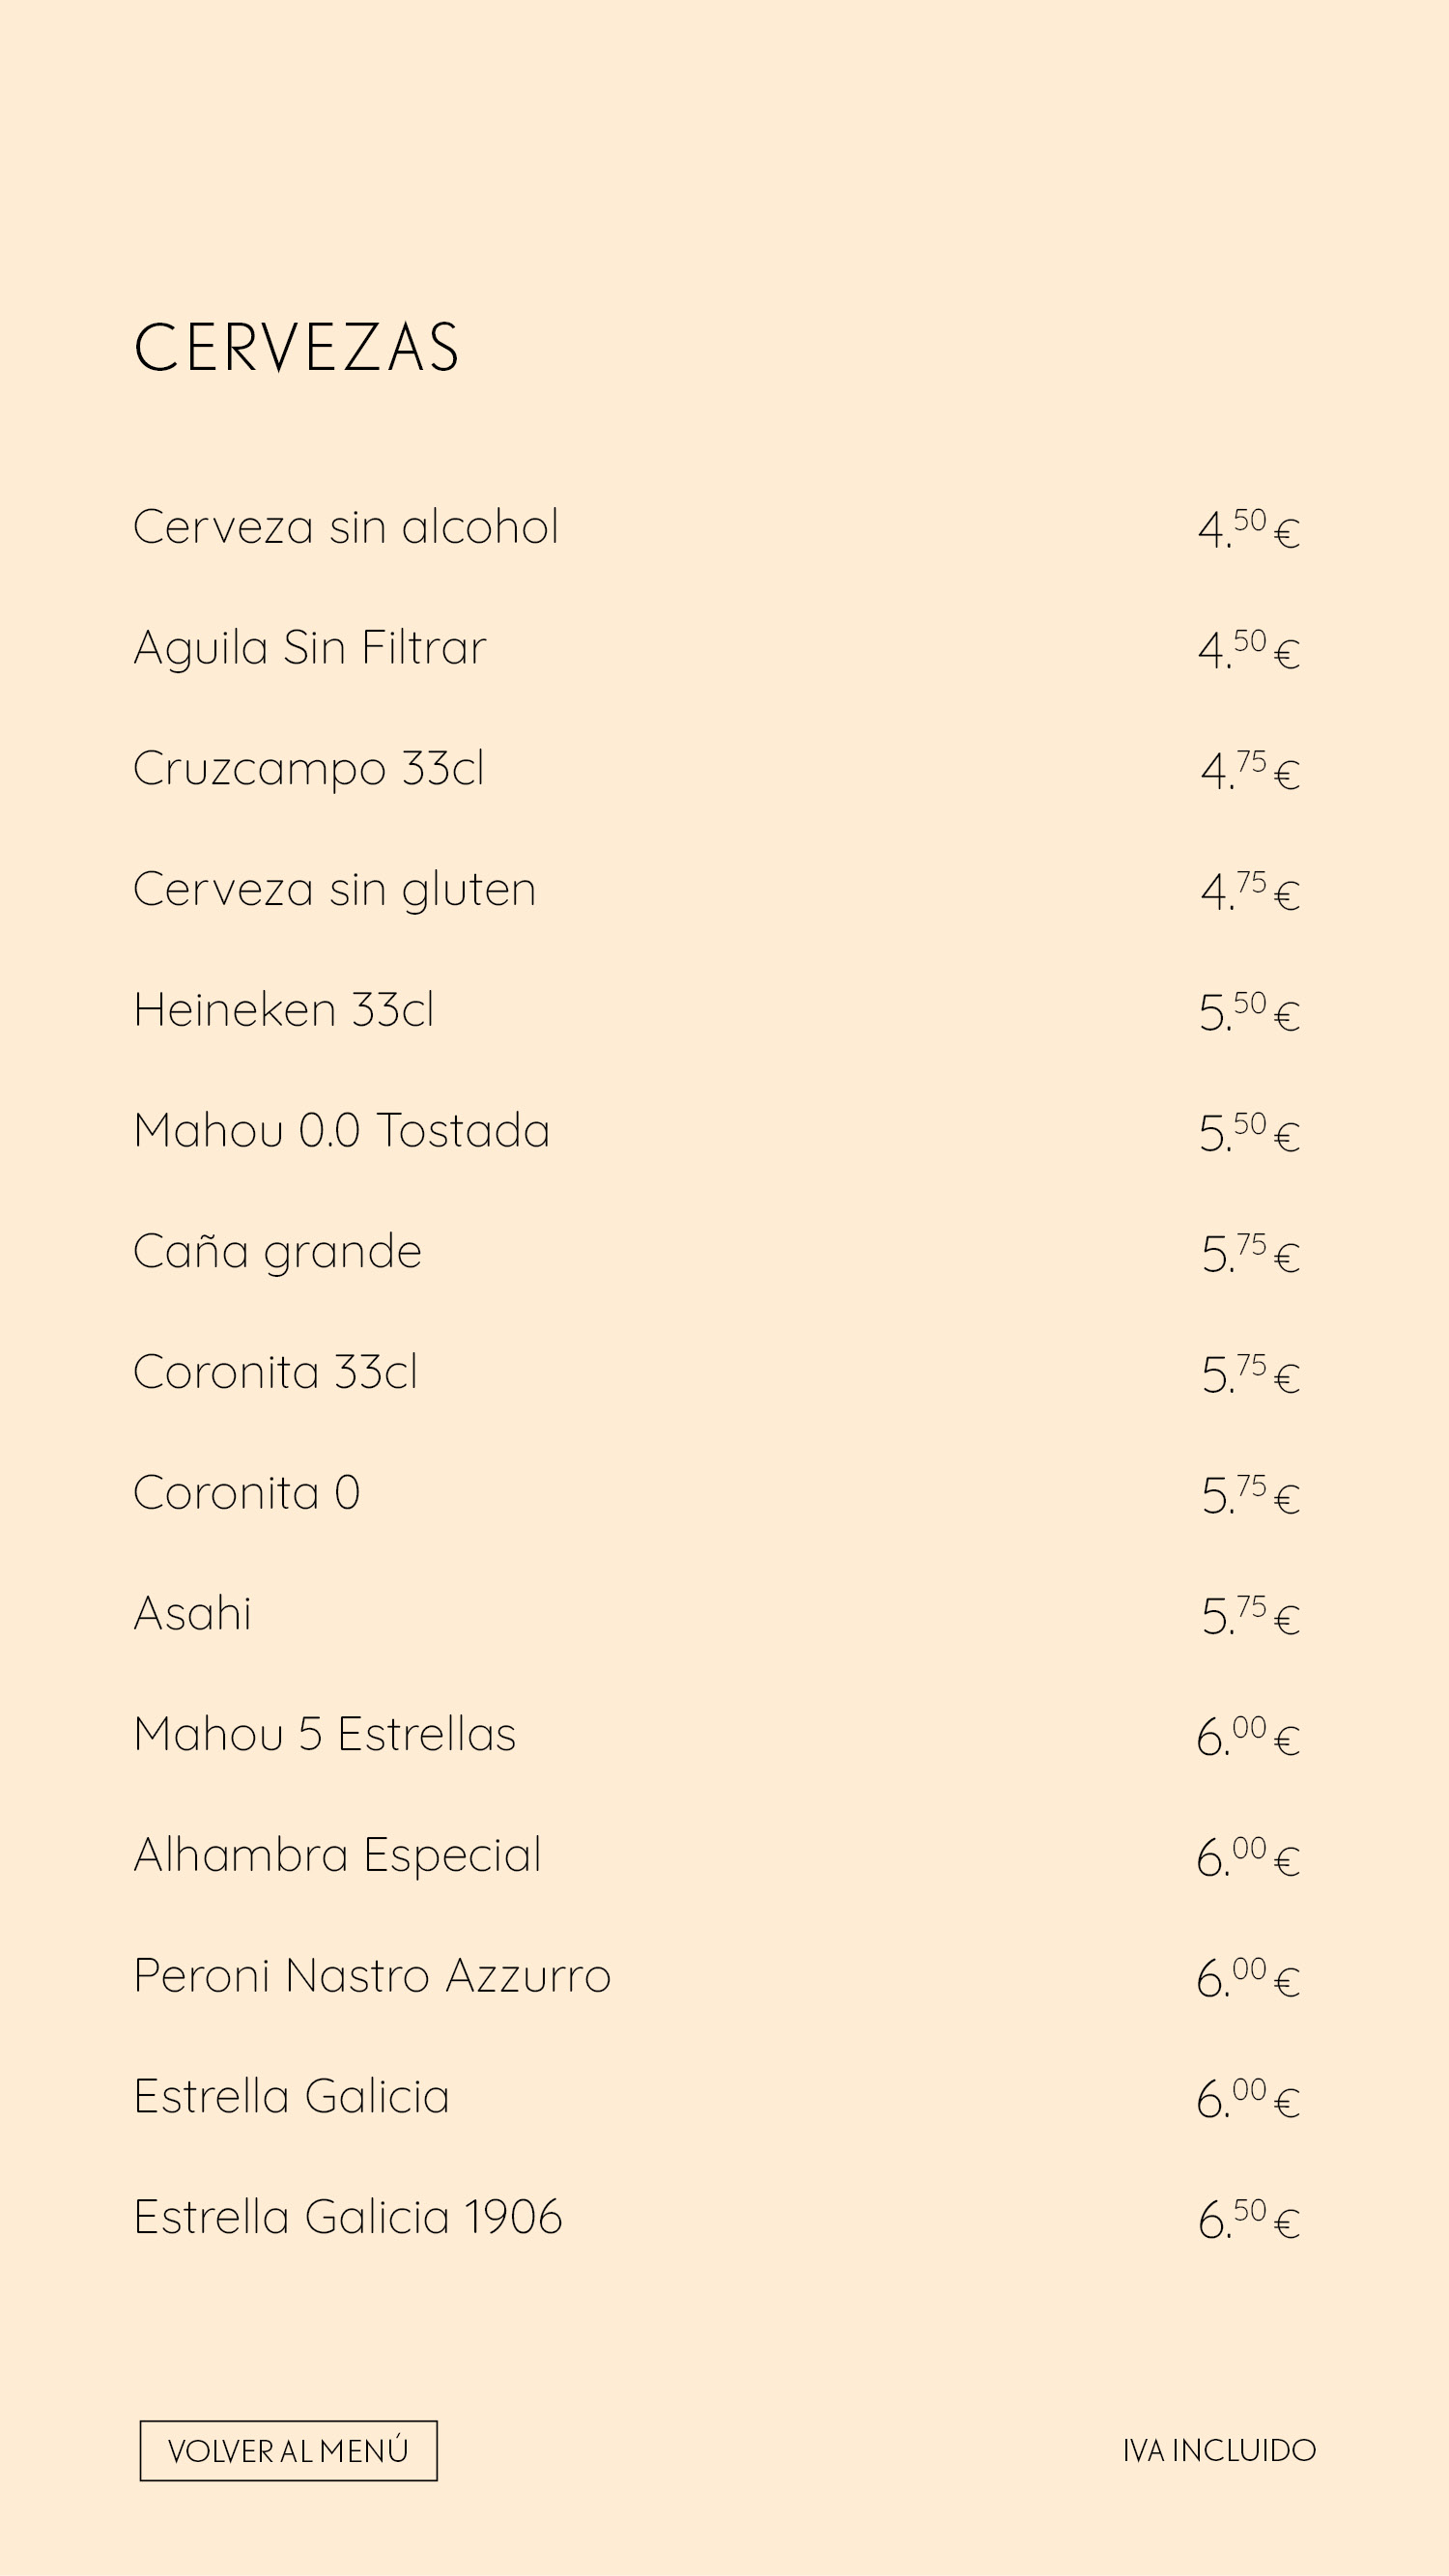Click the 4.50 € price of Cerveza sin alcohol
Screen dimensions: 1449x2576
(x=1249, y=529)
